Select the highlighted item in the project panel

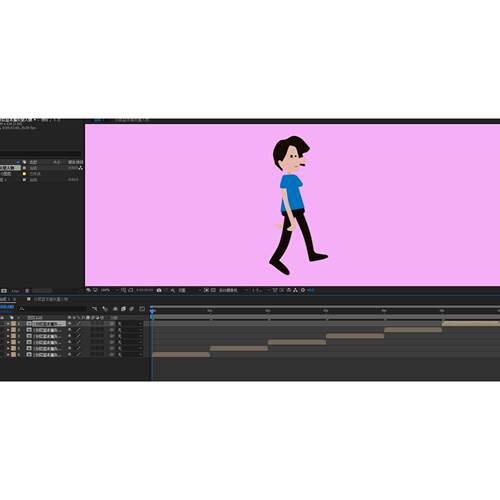10,168
